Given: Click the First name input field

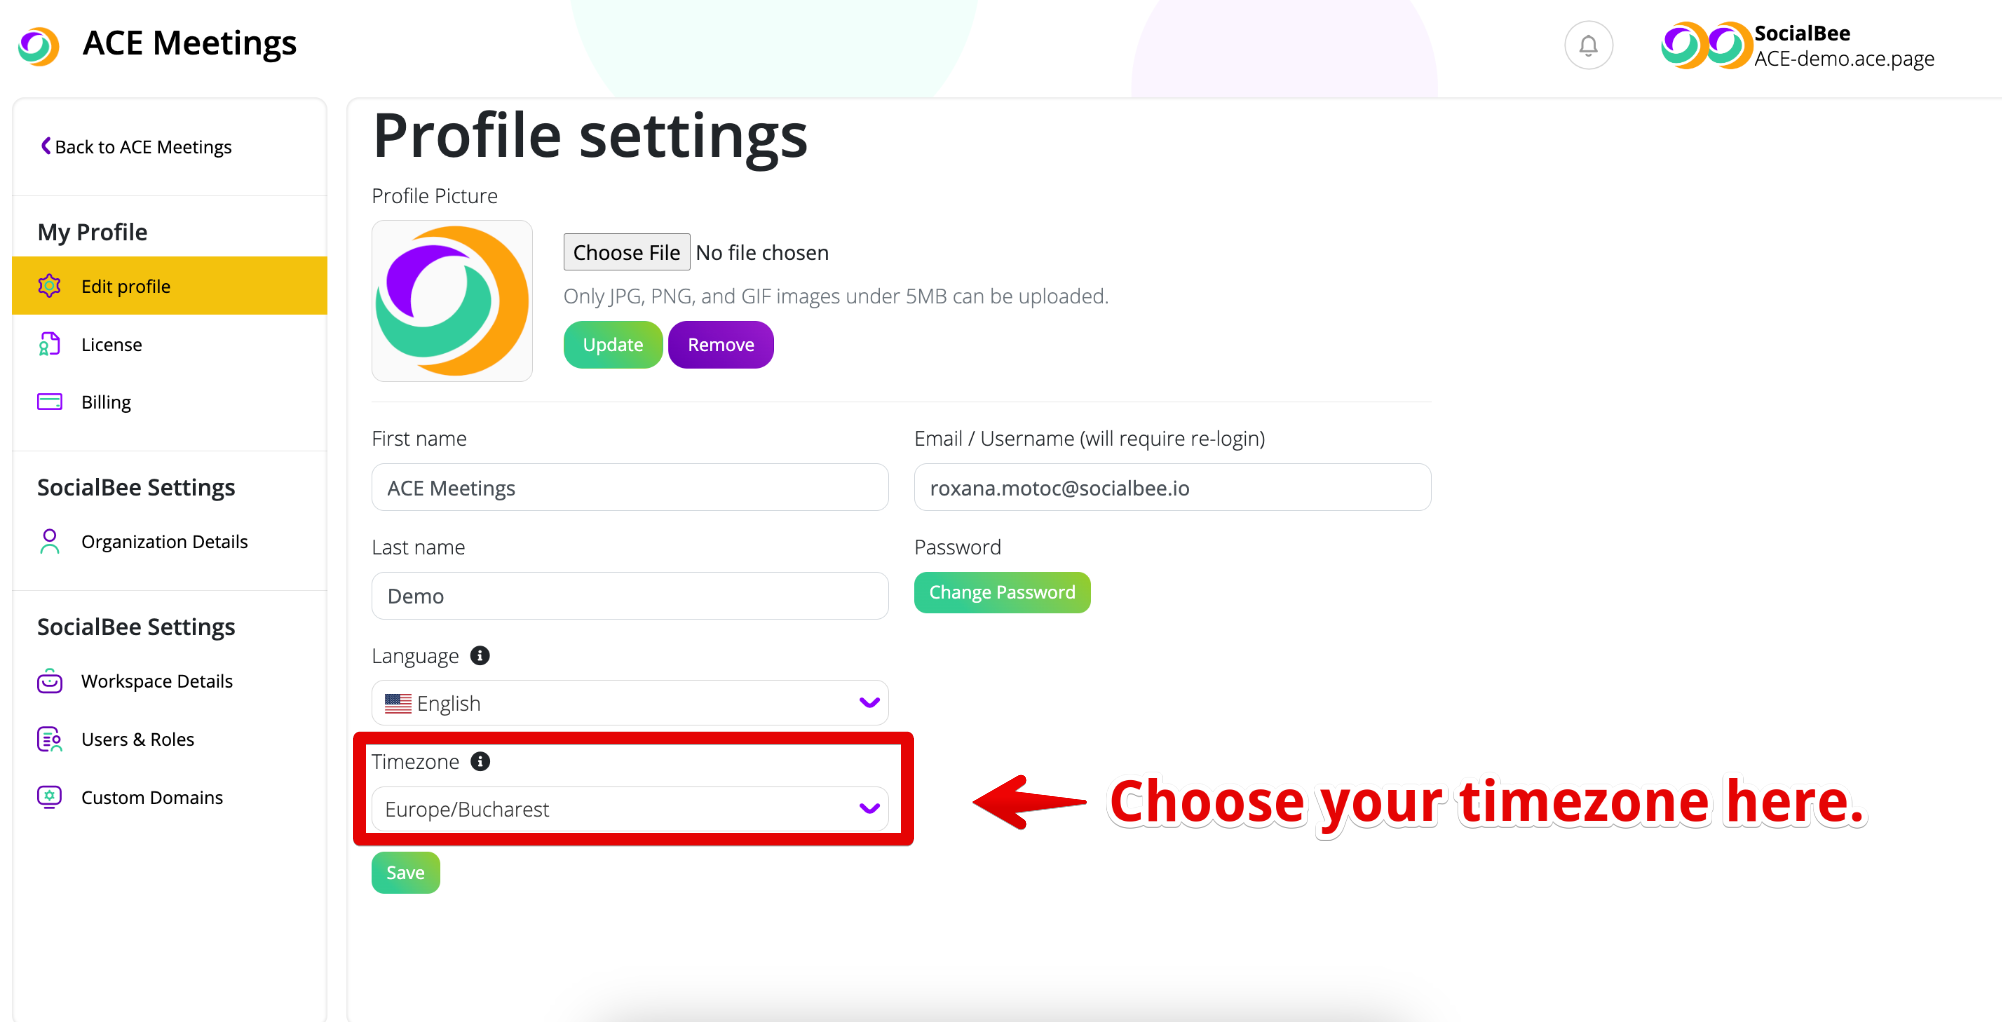Looking at the screenshot, I should point(629,488).
